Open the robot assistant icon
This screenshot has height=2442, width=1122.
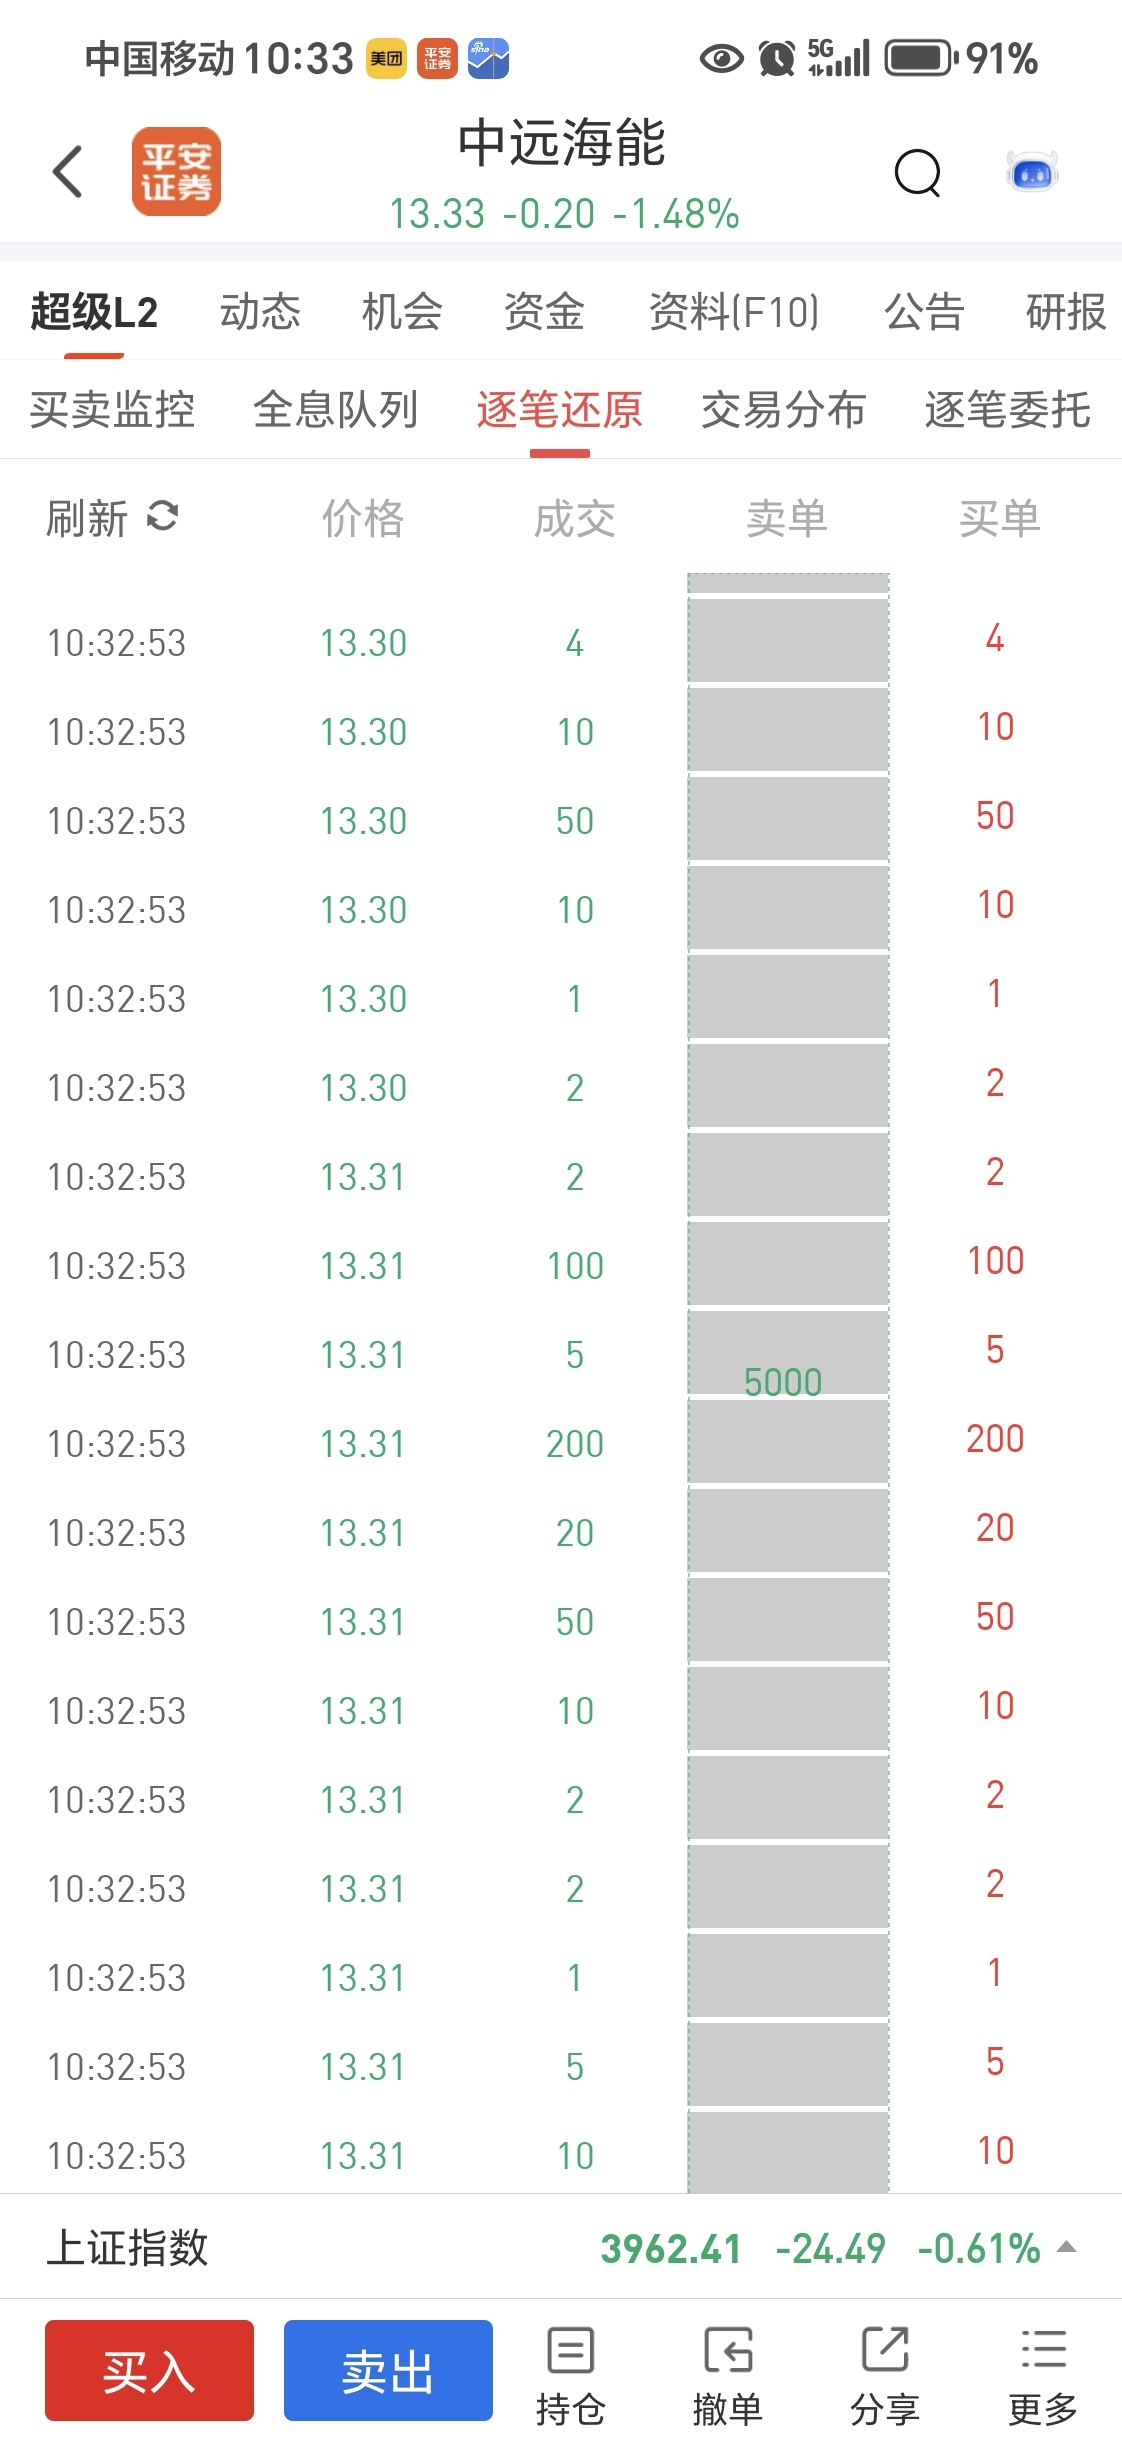tap(1032, 173)
